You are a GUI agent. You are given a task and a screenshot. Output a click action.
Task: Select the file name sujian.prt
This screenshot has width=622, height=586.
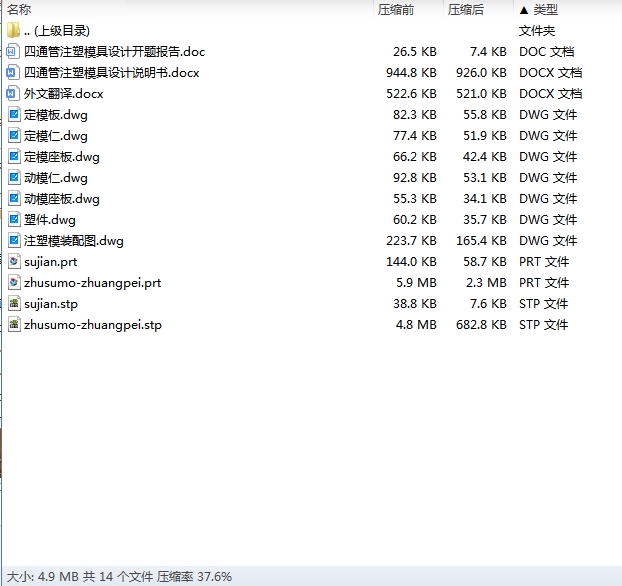click(50, 262)
